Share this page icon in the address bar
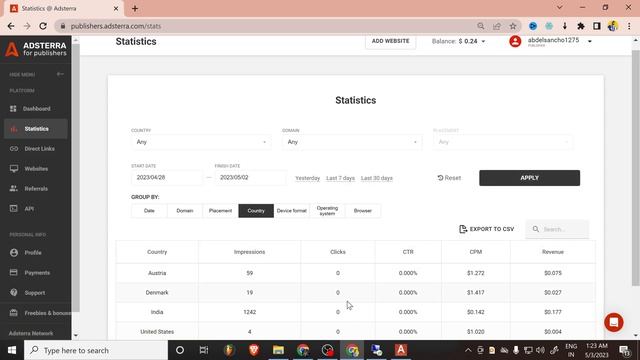This screenshot has width=640, height=360. click(497, 26)
